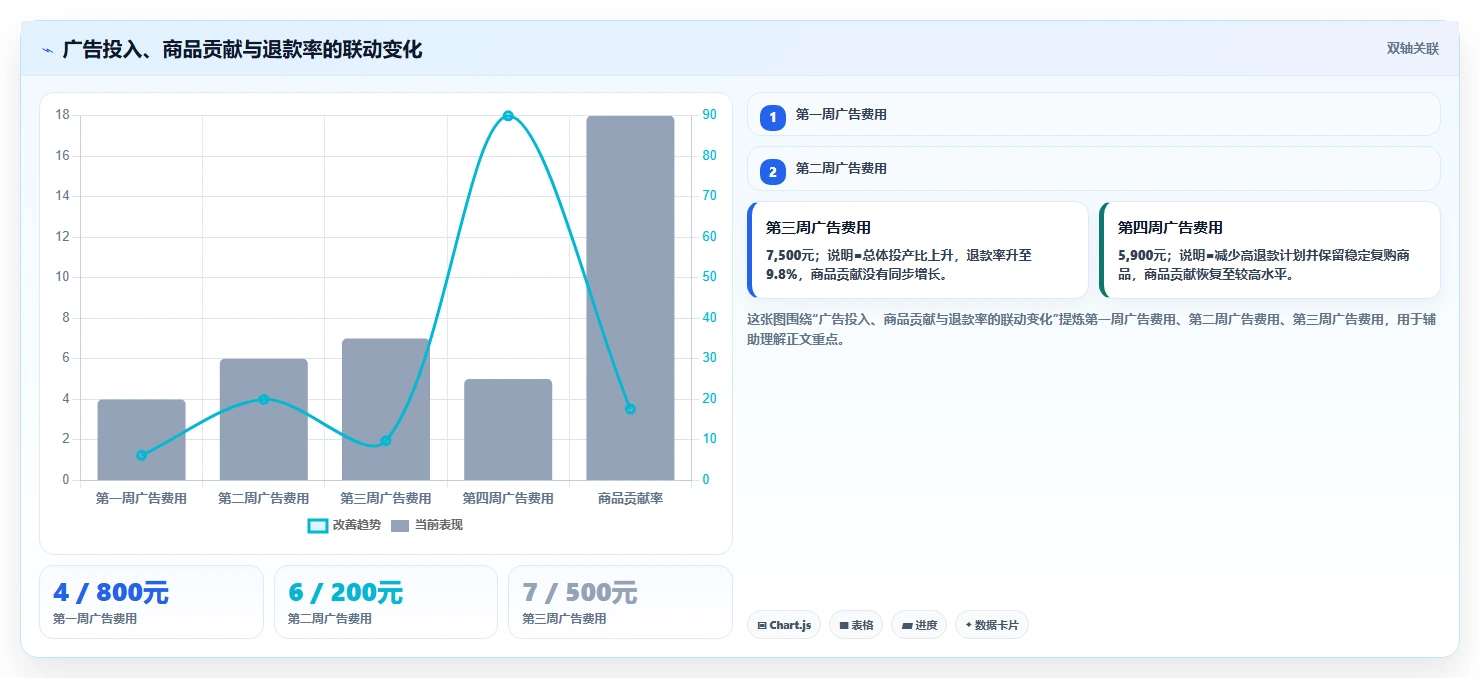Click the blue number 2 badge

click(x=773, y=171)
